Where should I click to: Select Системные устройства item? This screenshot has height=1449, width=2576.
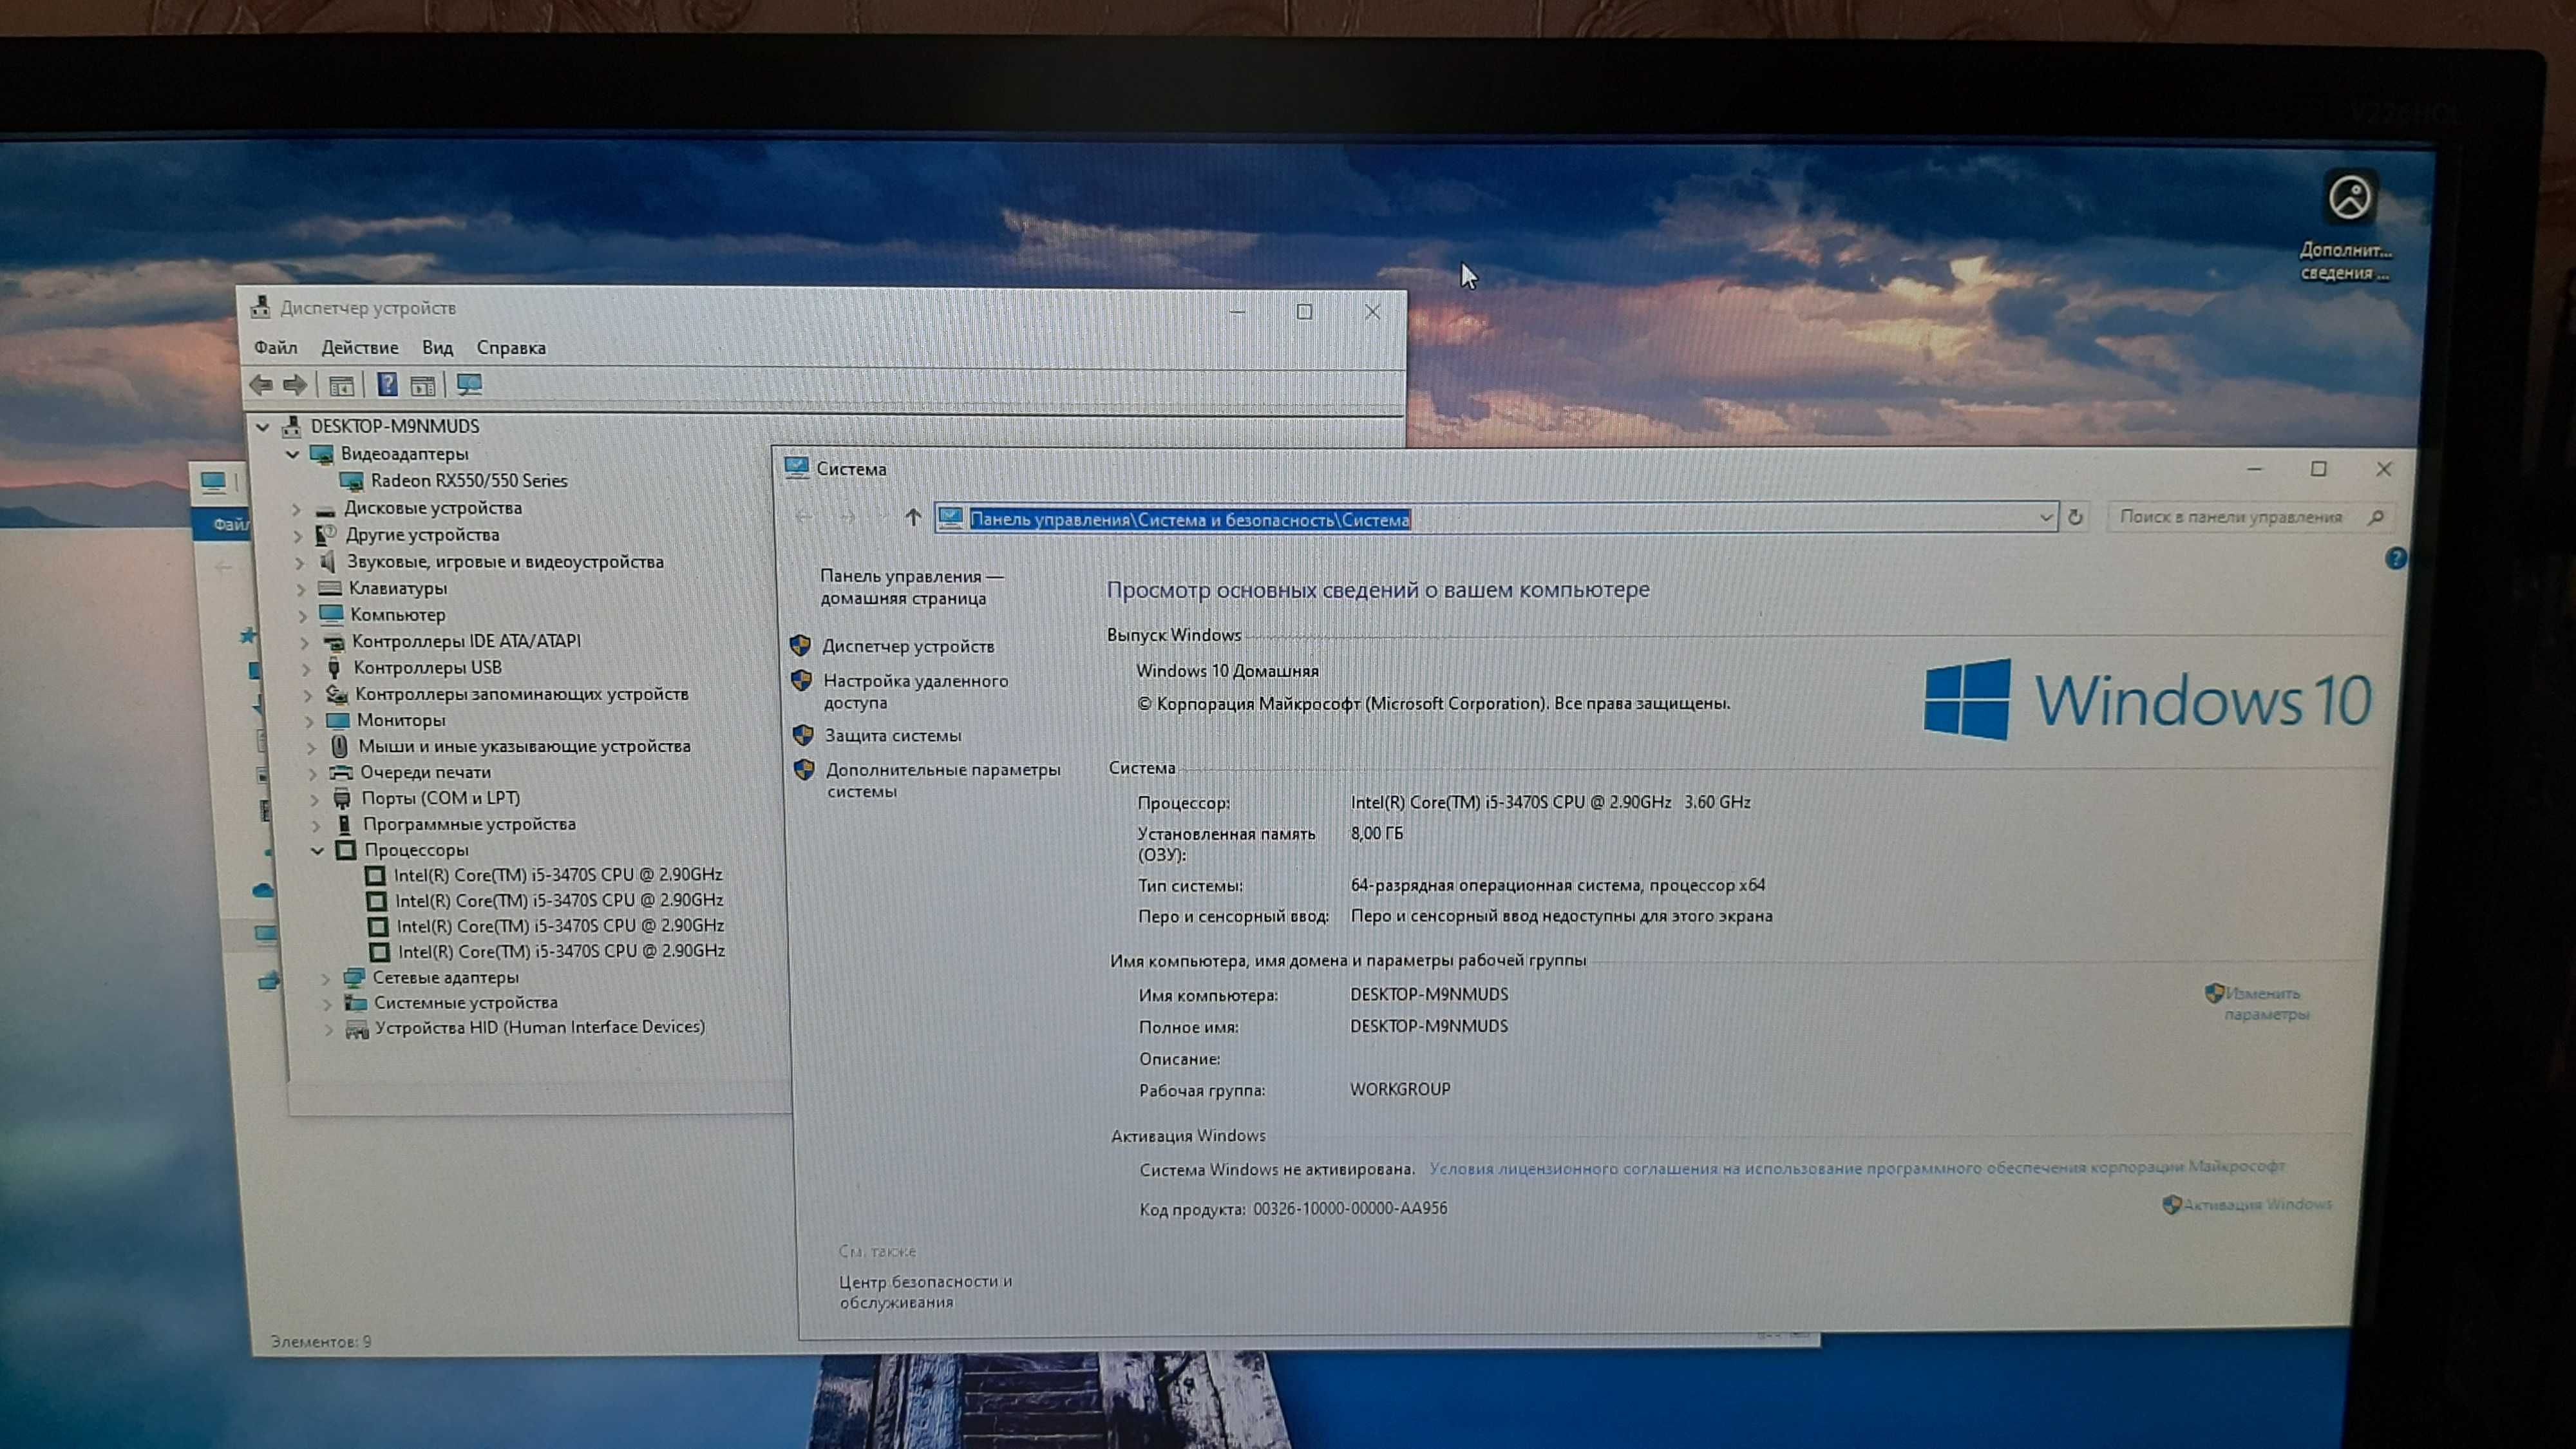[x=466, y=1002]
